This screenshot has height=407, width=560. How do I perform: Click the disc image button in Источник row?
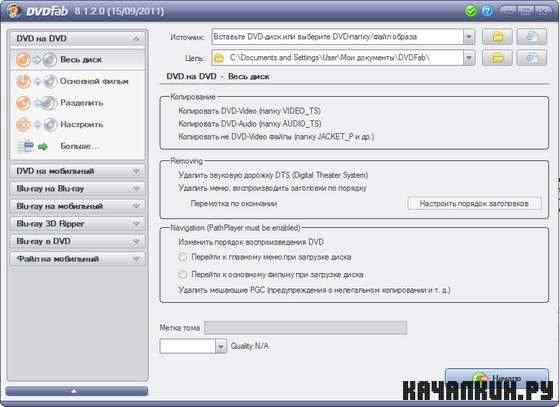(532, 36)
